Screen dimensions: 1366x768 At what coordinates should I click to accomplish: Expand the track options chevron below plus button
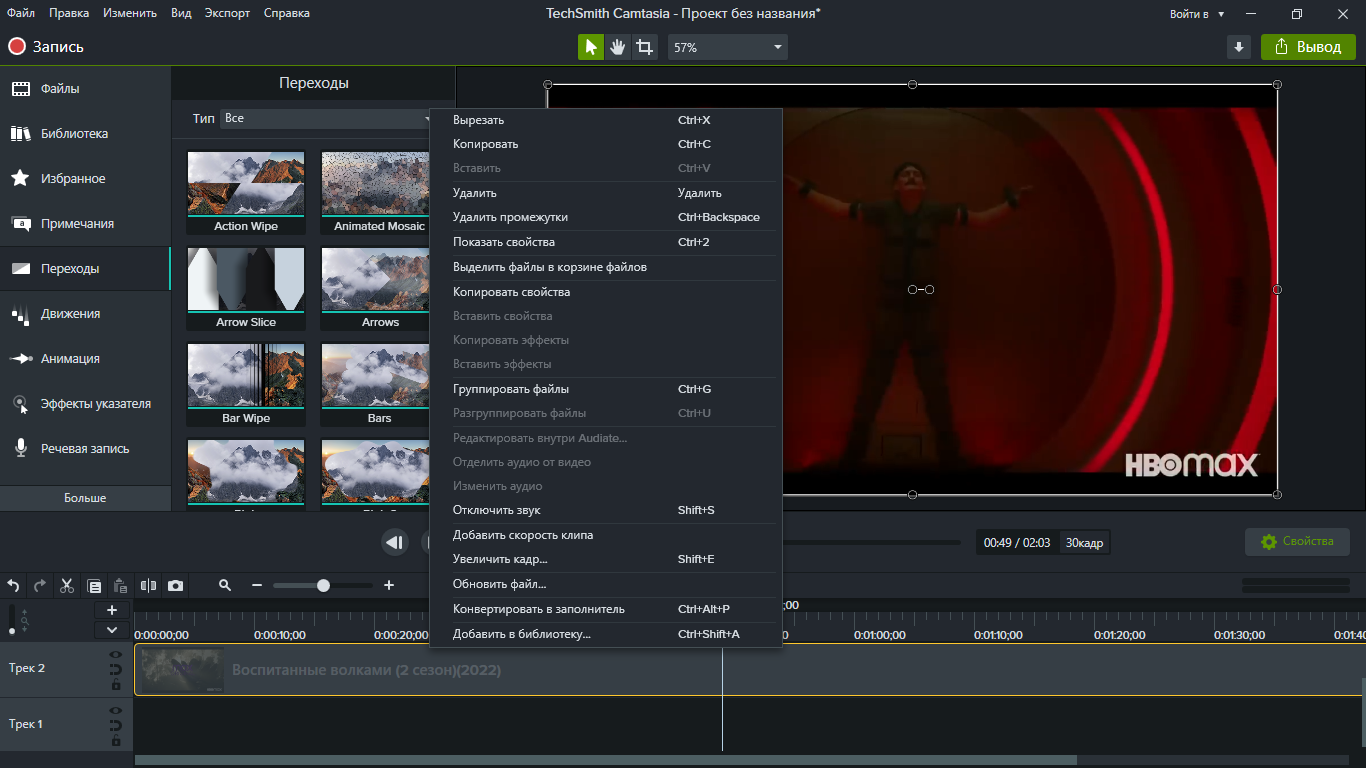tap(112, 630)
